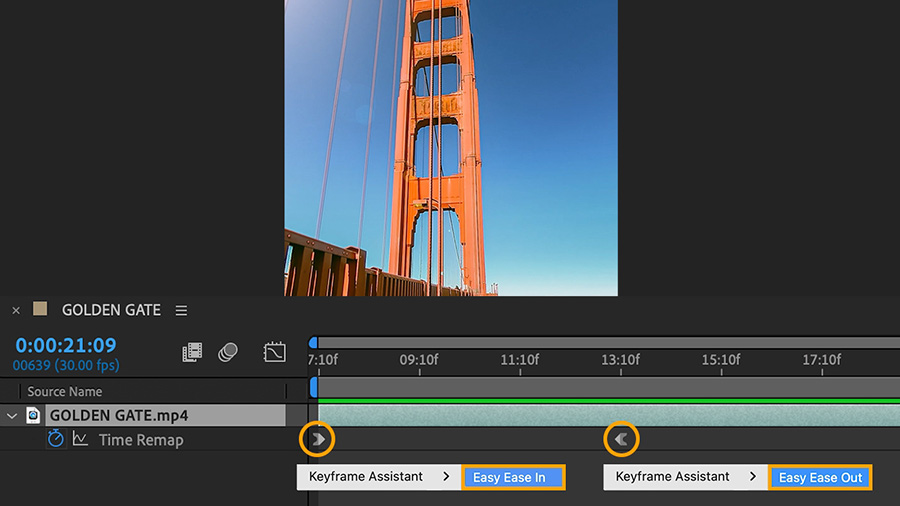Toggle Draft 3D / frame blending icon
Screen dimensions: 900x506
(x=192, y=352)
